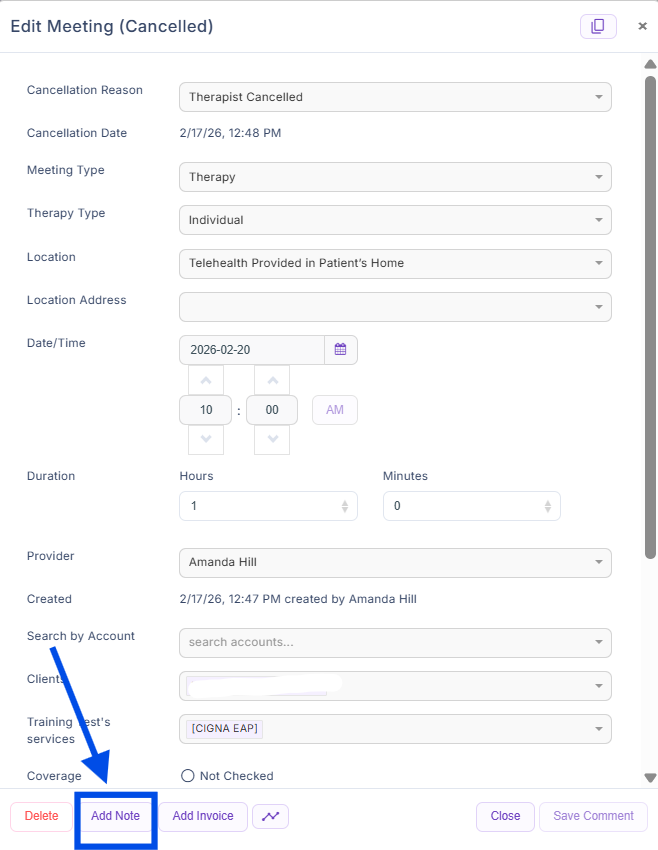Image resolution: width=658 pixels, height=850 pixels.
Task: Increase the hour with up chevron
Action: (x=206, y=380)
